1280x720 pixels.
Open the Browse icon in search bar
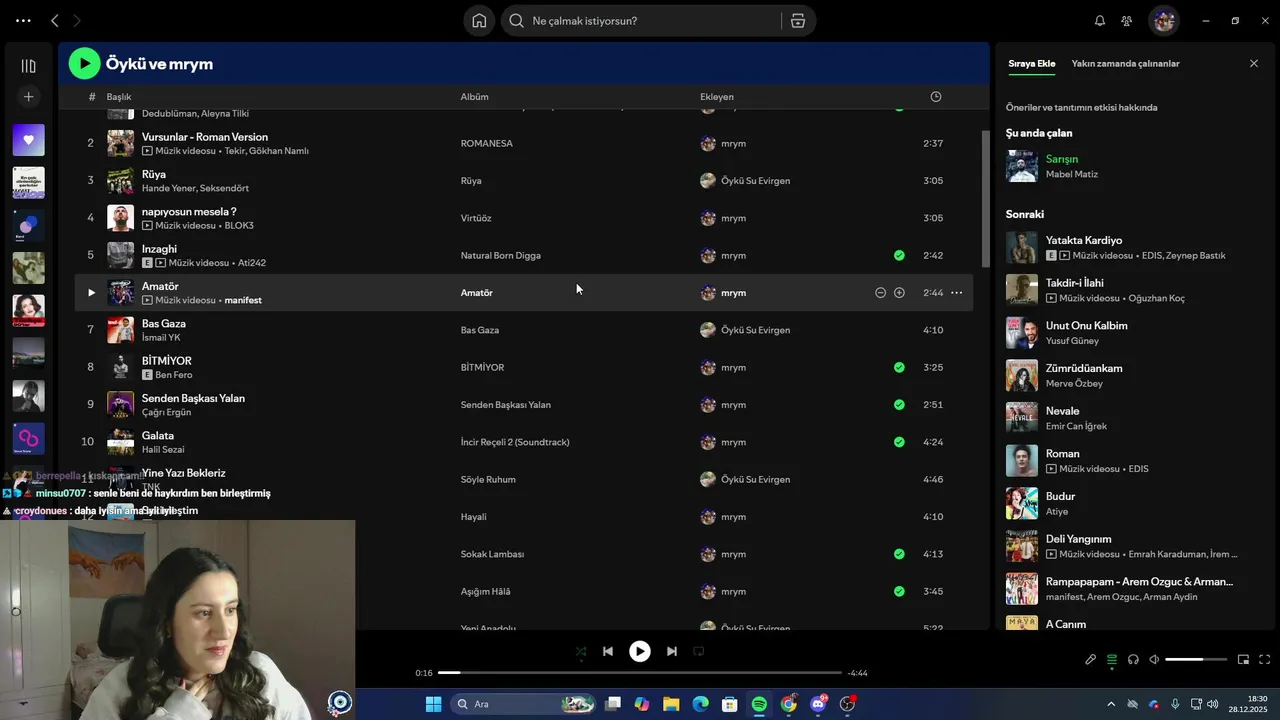pos(798,21)
